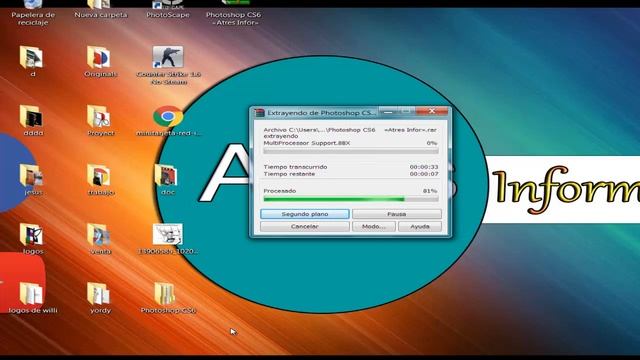
Task: Click the MultiProcessor Support.8BX file progress bar
Action: [x=351, y=151]
